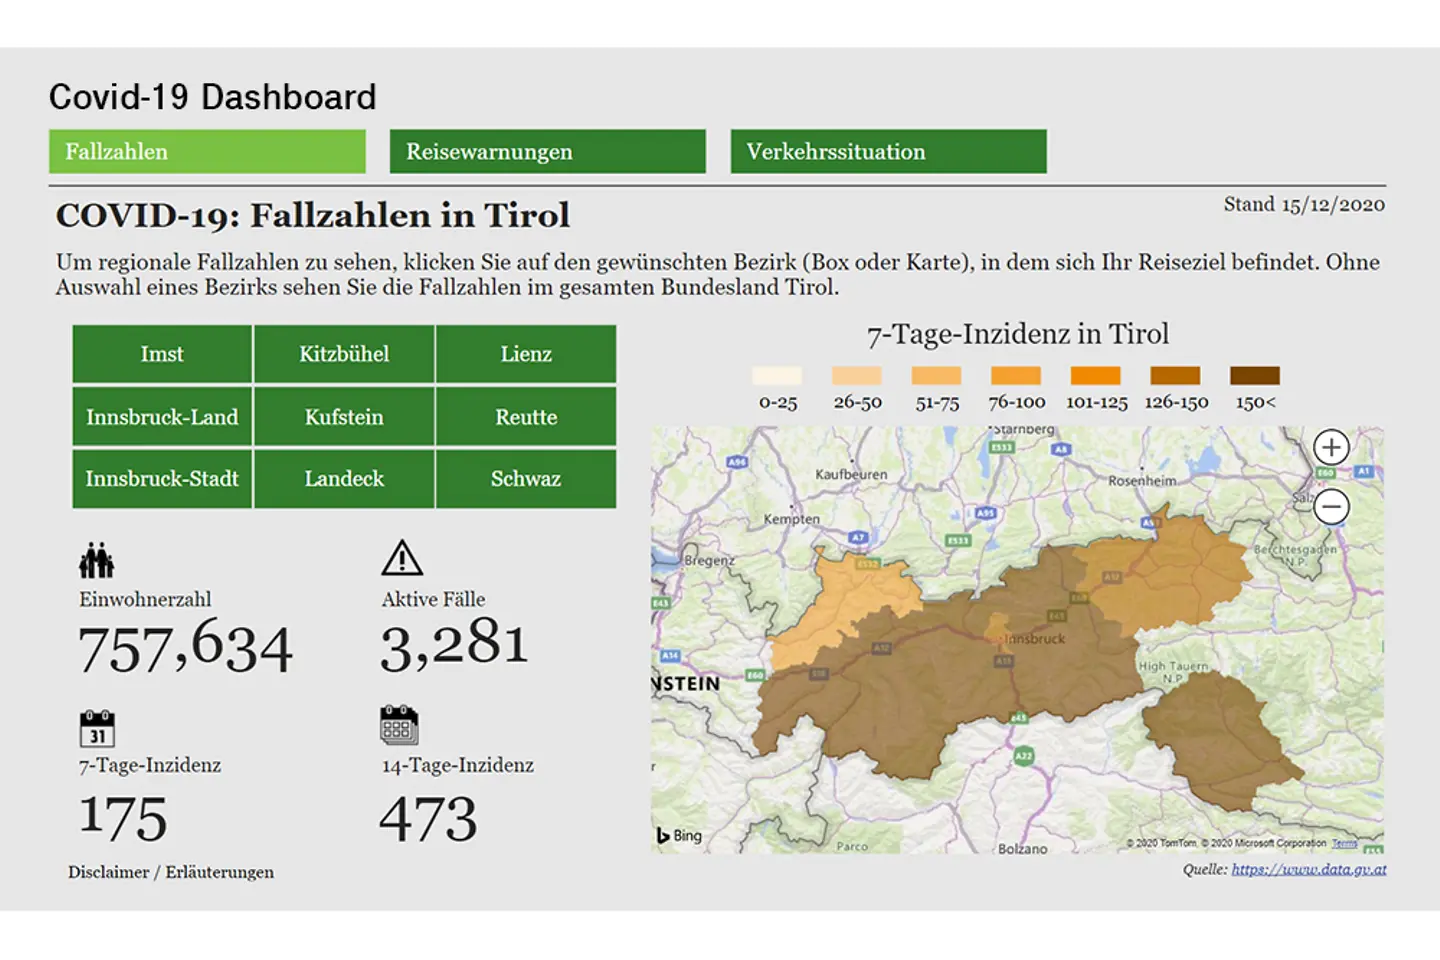Click the Aktive Fälle warning triangle icon

[402, 558]
